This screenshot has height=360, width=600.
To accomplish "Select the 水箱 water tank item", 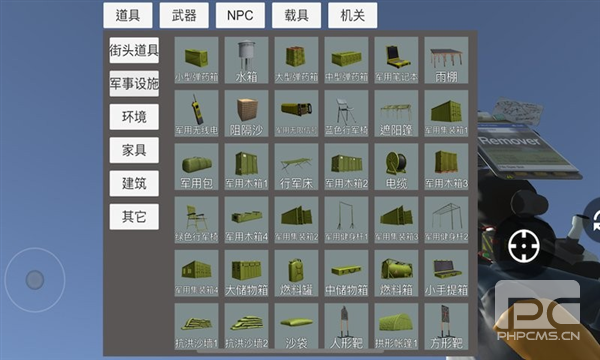I will click(246, 60).
